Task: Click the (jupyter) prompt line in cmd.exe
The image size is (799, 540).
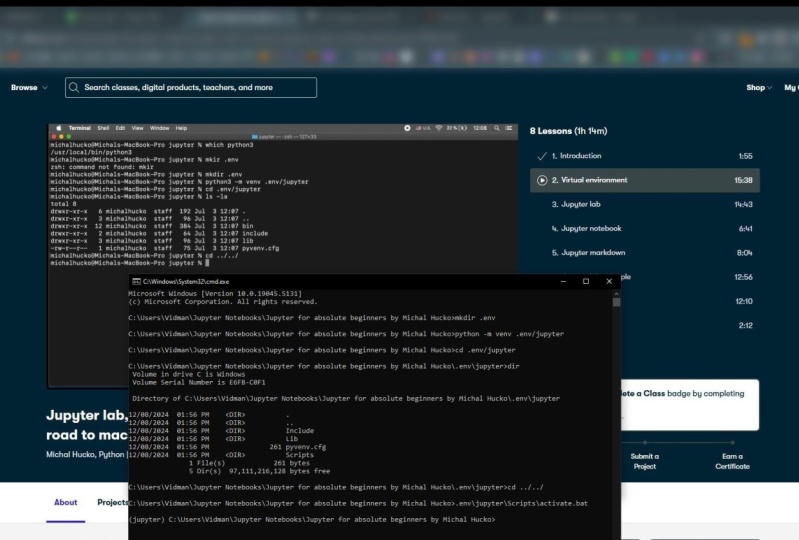Action: point(312,520)
